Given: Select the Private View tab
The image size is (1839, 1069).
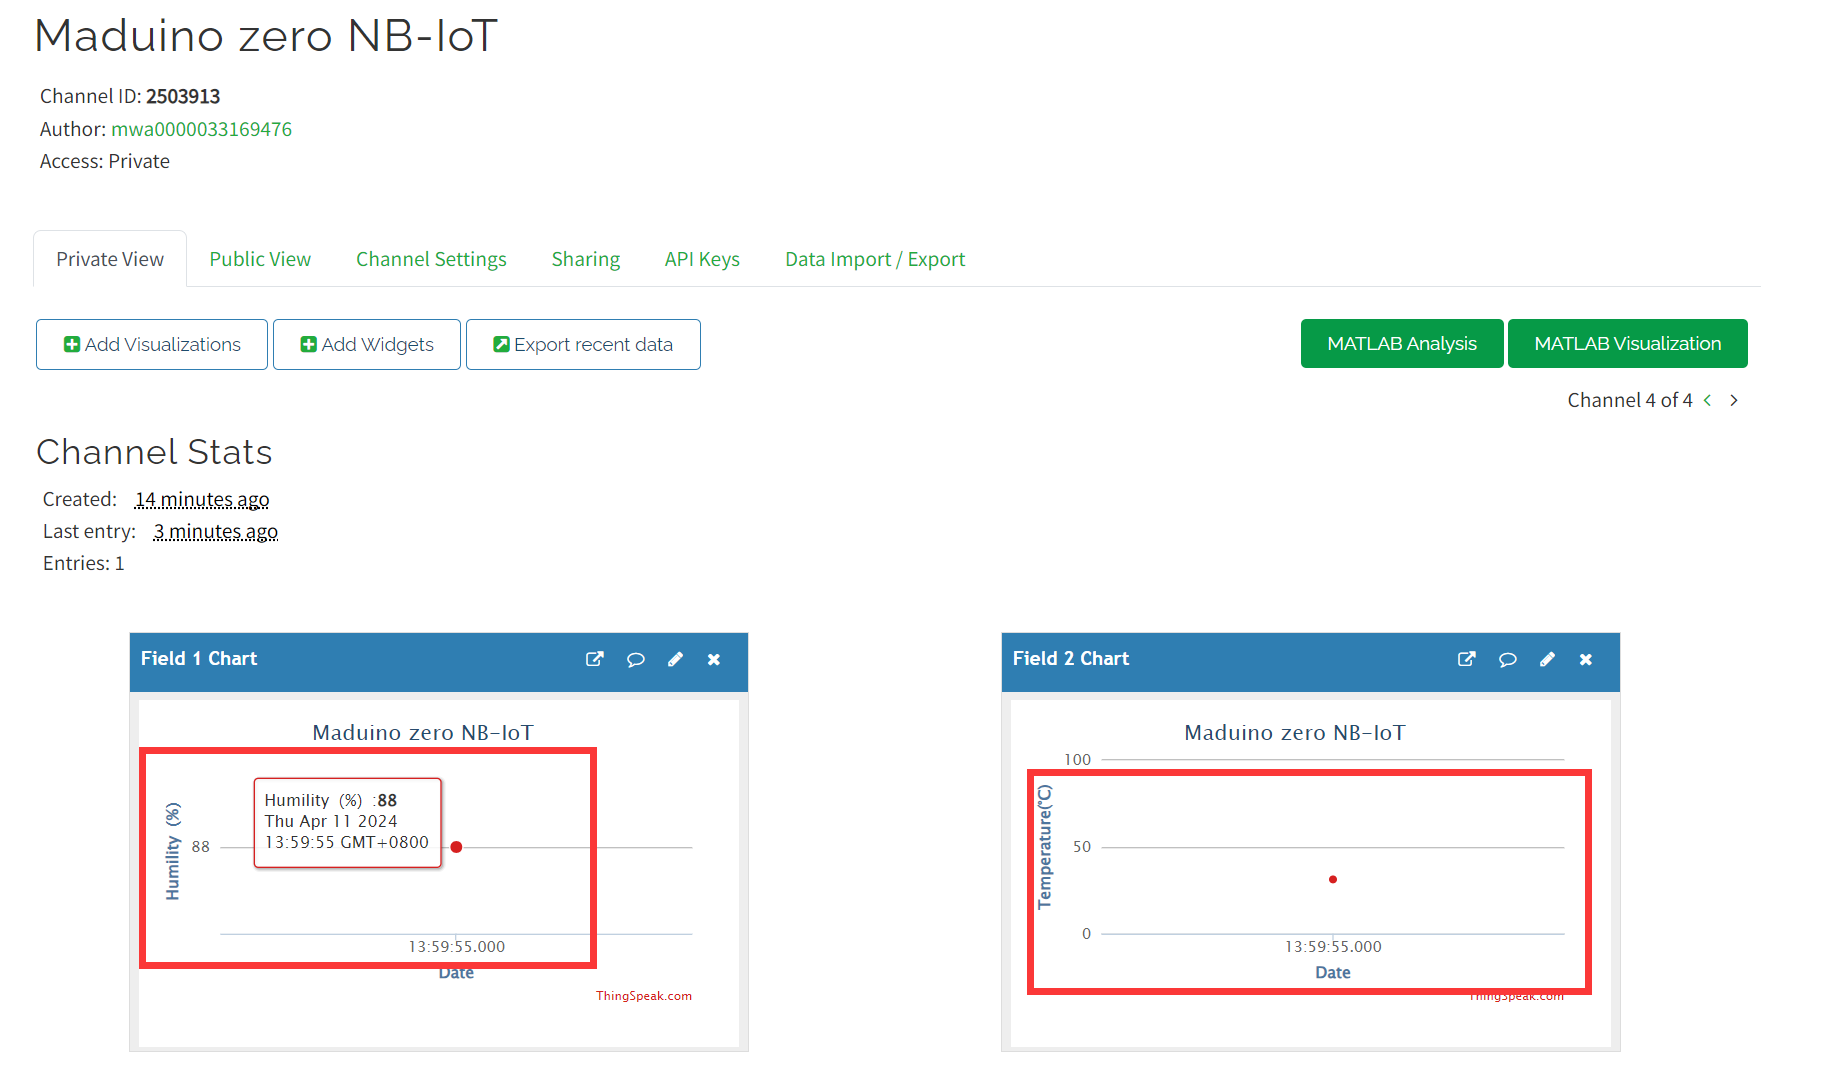Looking at the screenshot, I should [x=110, y=259].
